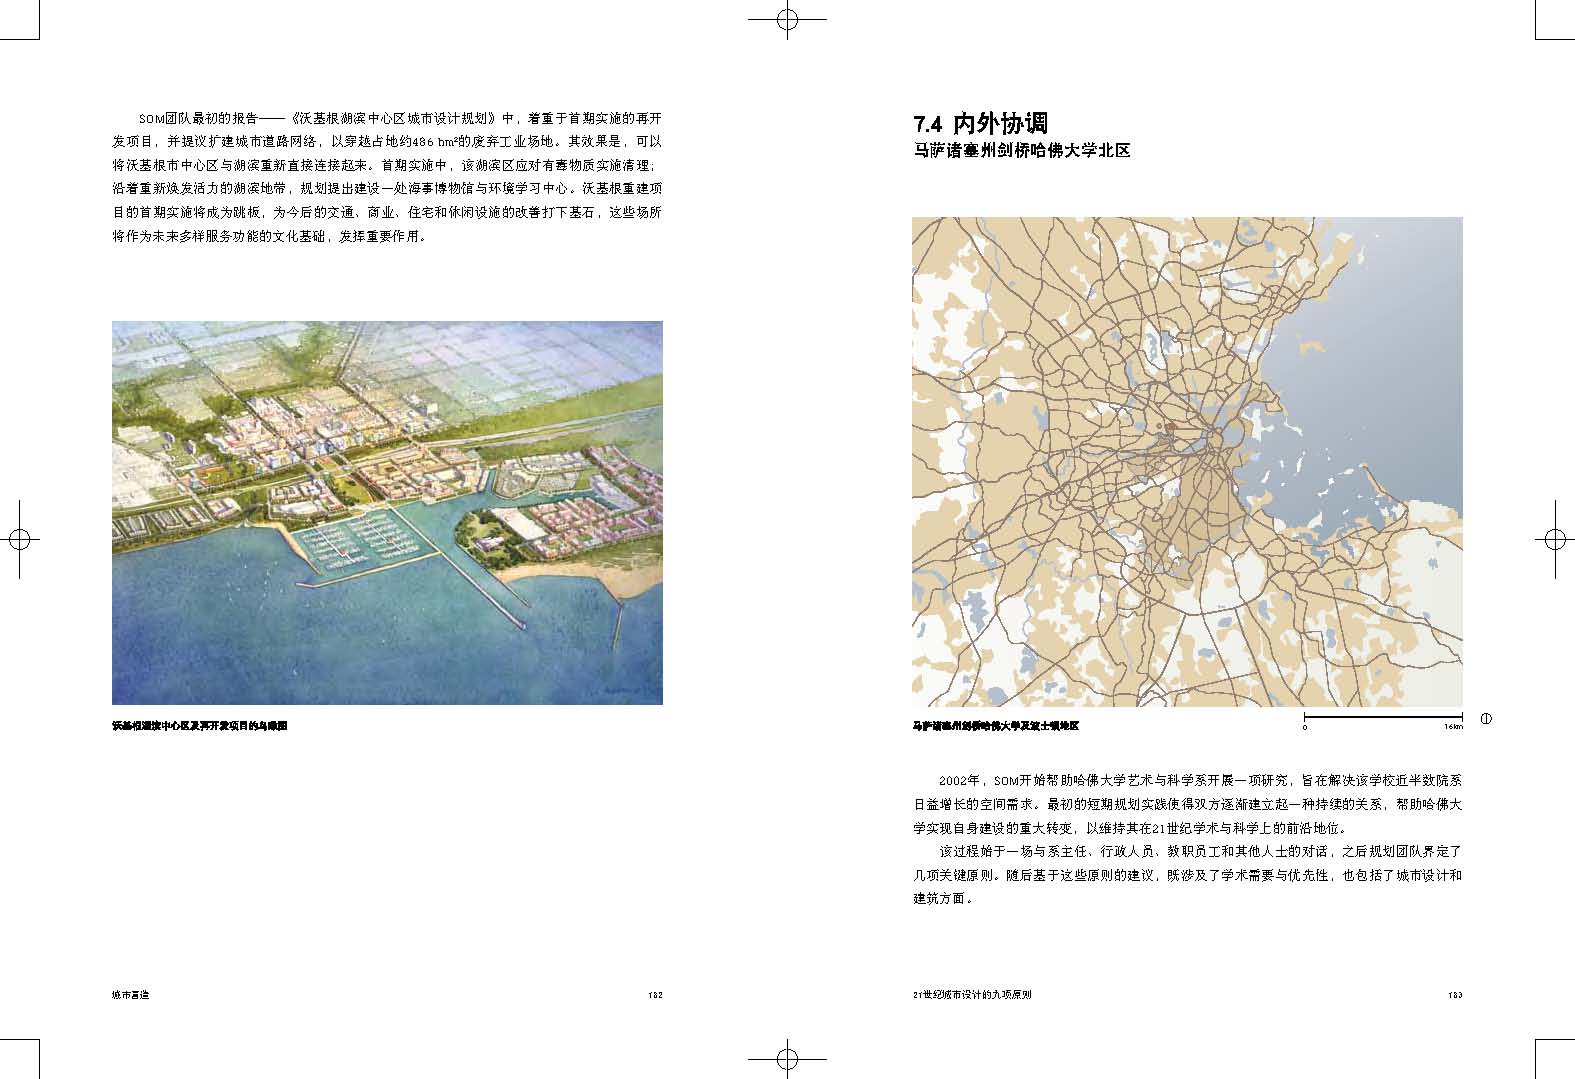Select the waterfront aerial rendering image
The height and width of the screenshot is (1079, 1575).
(x=387, y=512)
